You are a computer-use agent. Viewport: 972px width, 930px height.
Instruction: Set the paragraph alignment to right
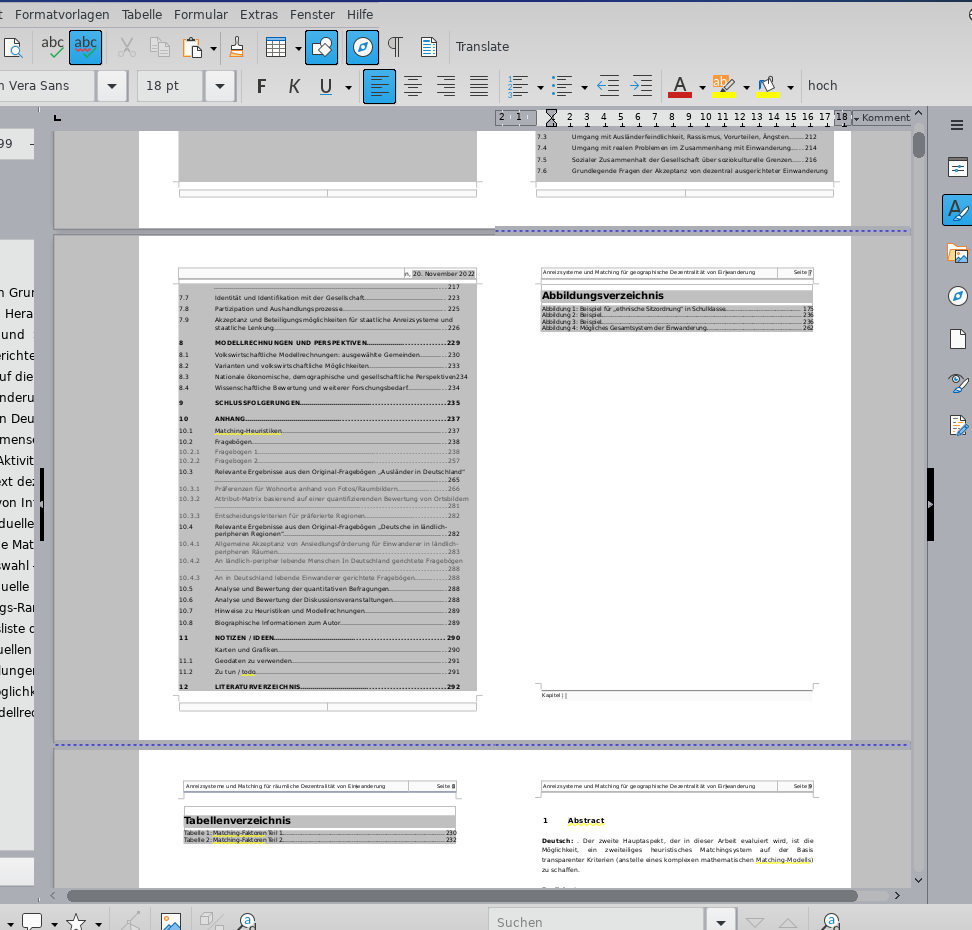coord(446,86)
